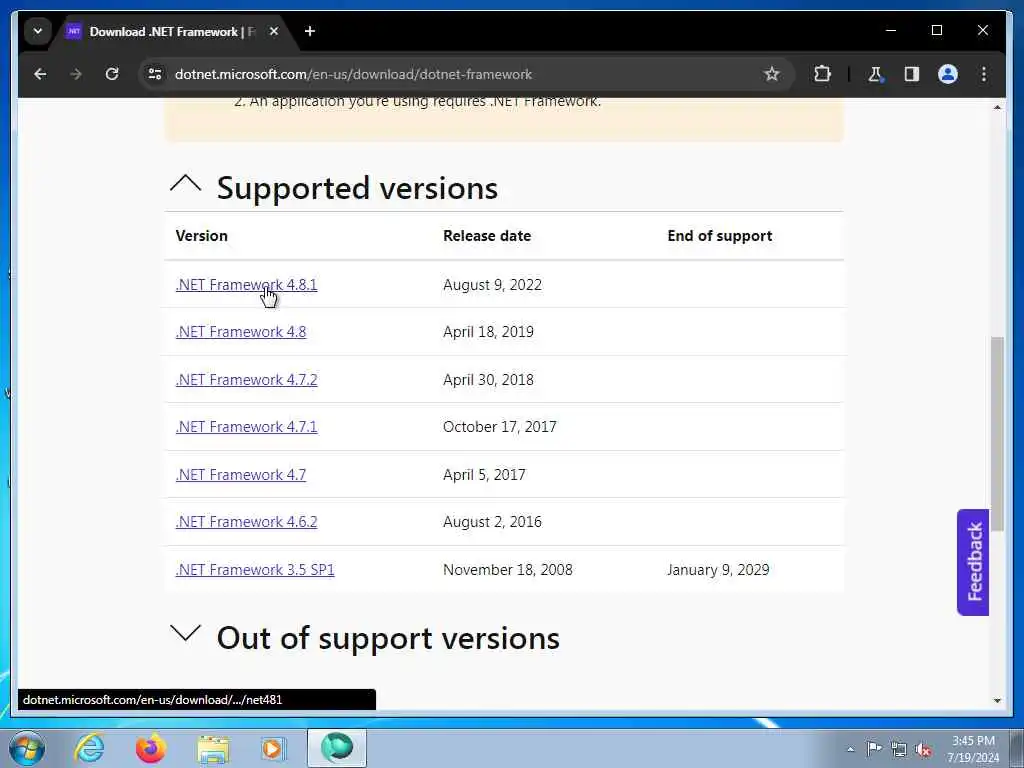Close the Download .NET Framework tab
Screen dimensions: 1024x768
click(274, 31)
